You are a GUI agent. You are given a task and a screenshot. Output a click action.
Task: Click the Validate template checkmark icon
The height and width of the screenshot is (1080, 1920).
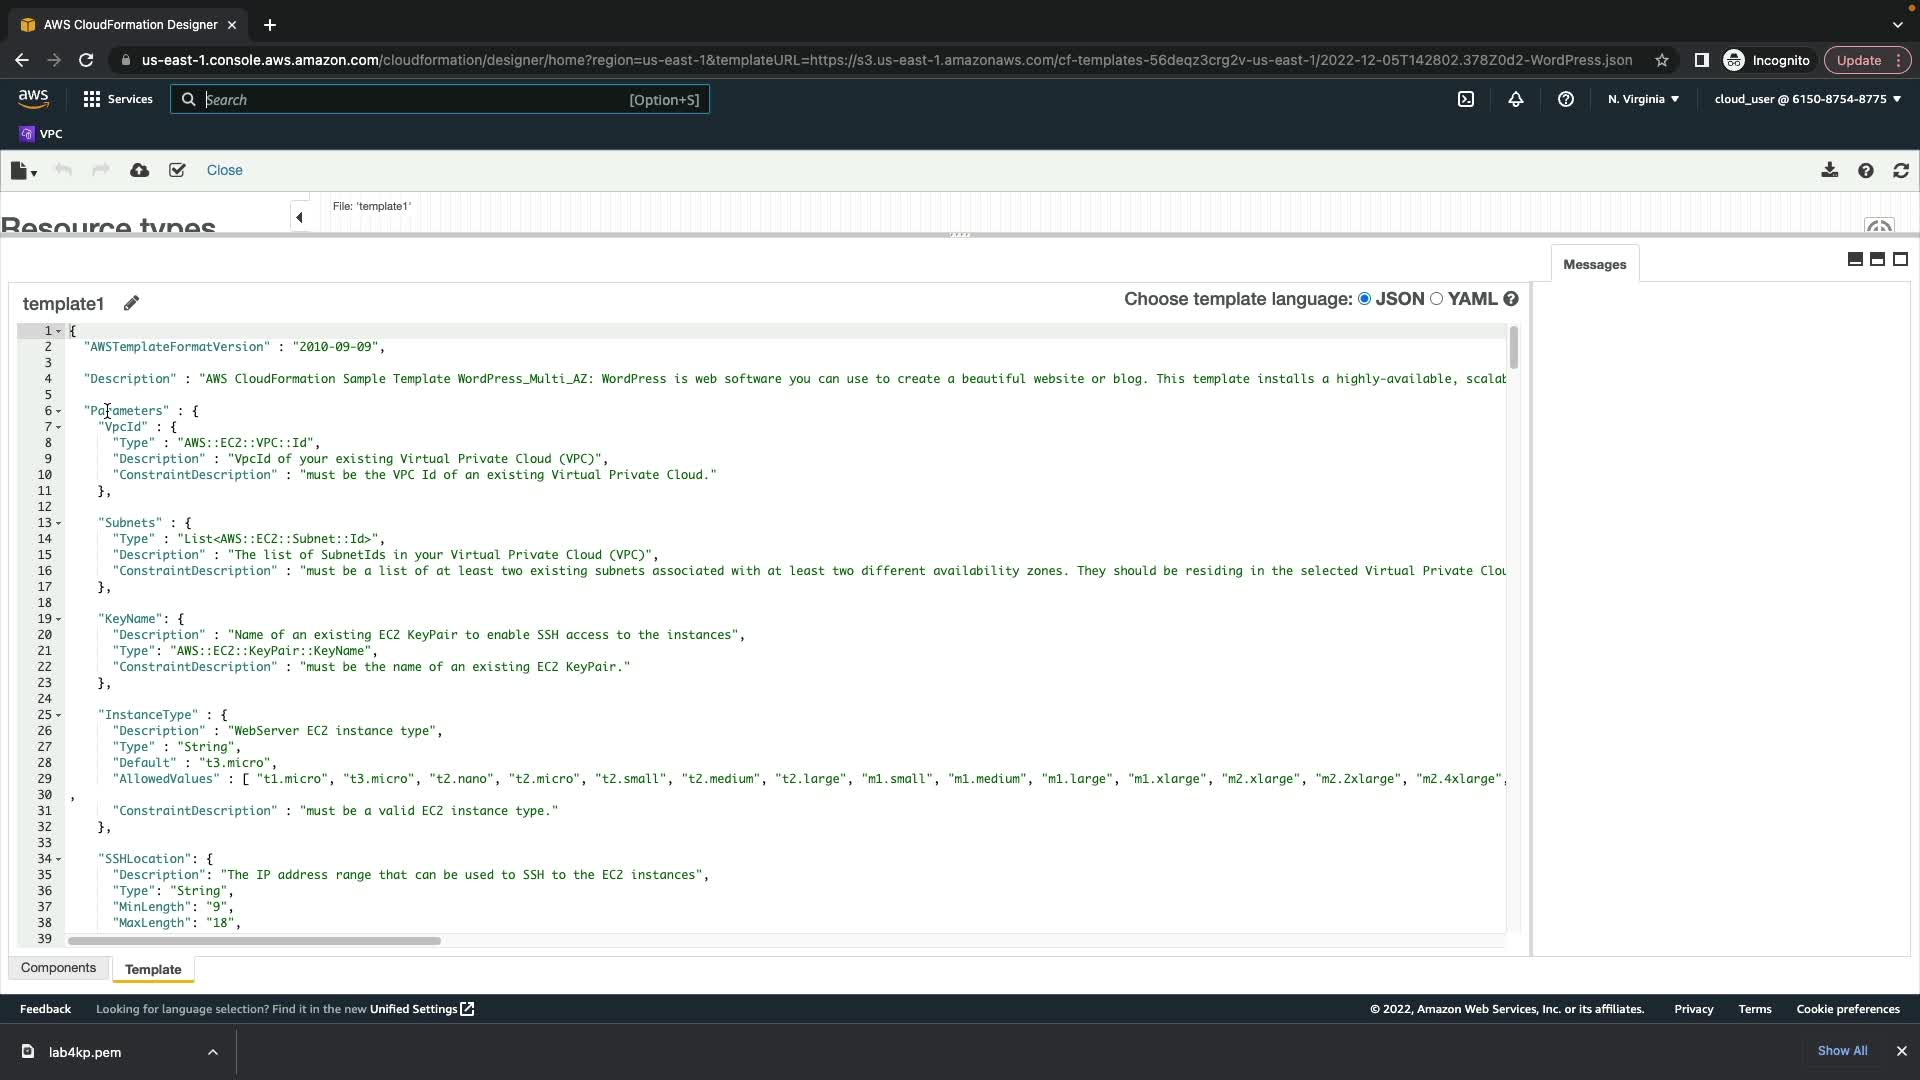177,171
